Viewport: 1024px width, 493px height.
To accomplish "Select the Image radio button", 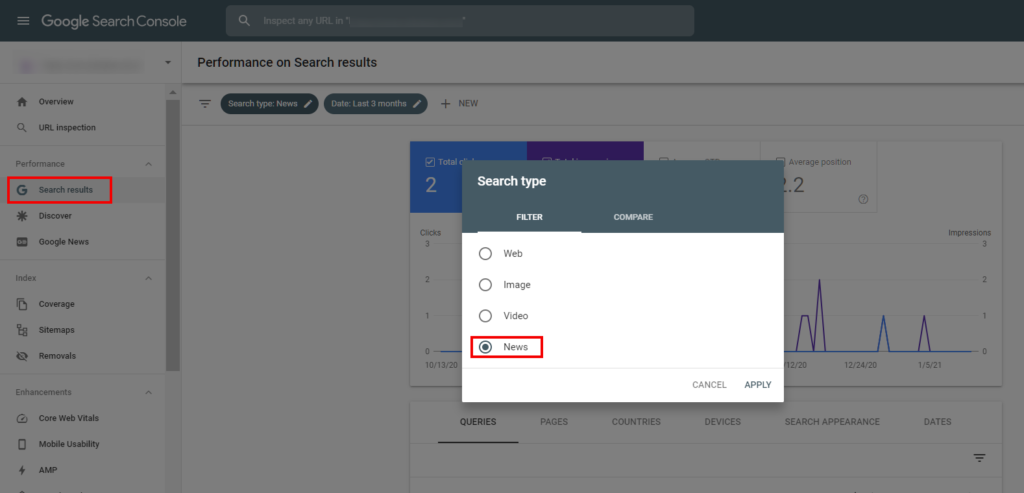I will pyautogui.click(x=485, y=285).
